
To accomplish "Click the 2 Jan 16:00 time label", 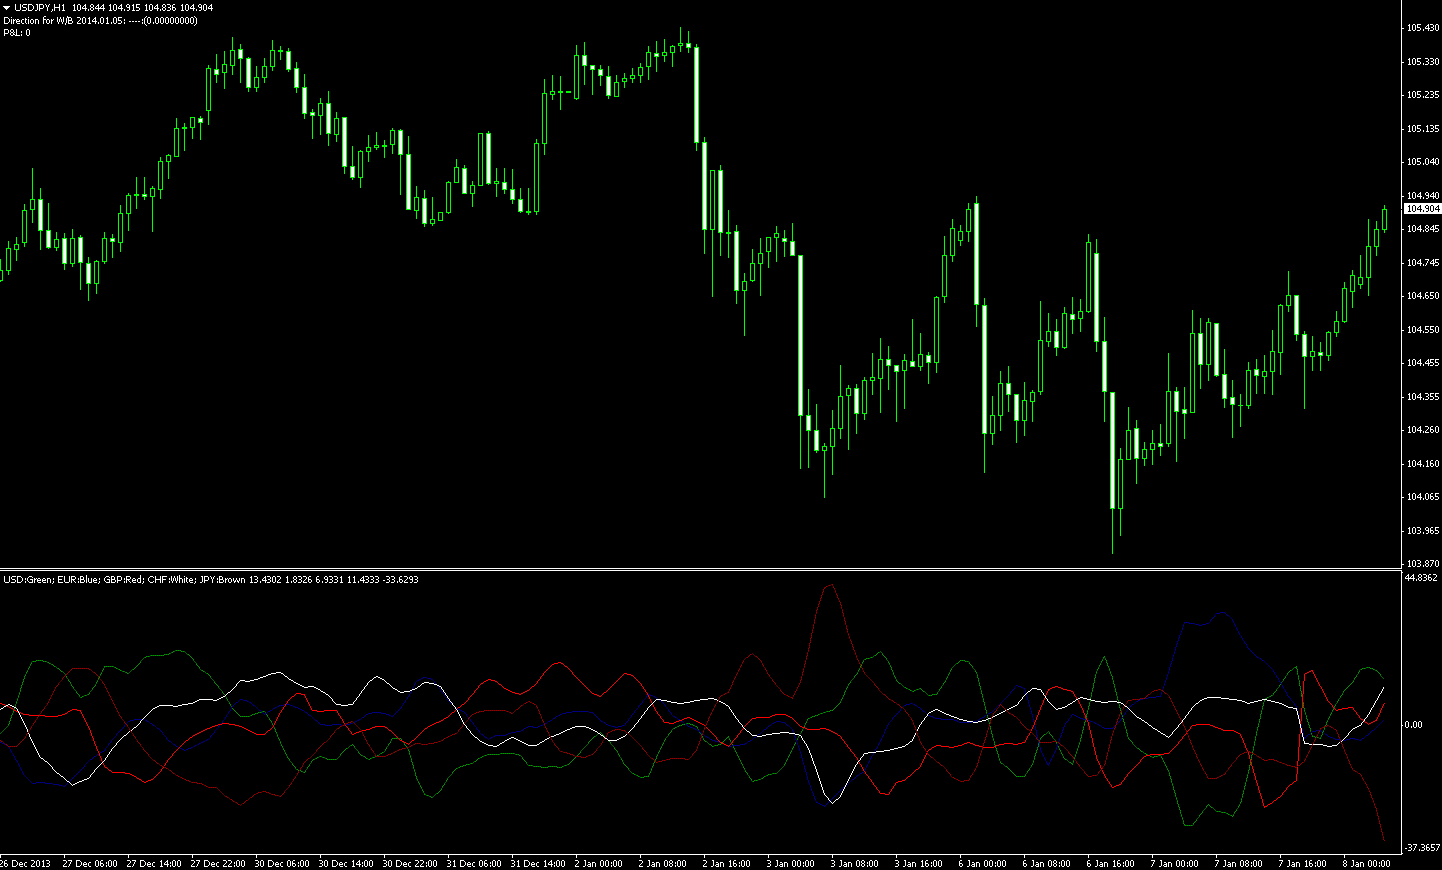I will pyautogui.click(x=726, y=863).
